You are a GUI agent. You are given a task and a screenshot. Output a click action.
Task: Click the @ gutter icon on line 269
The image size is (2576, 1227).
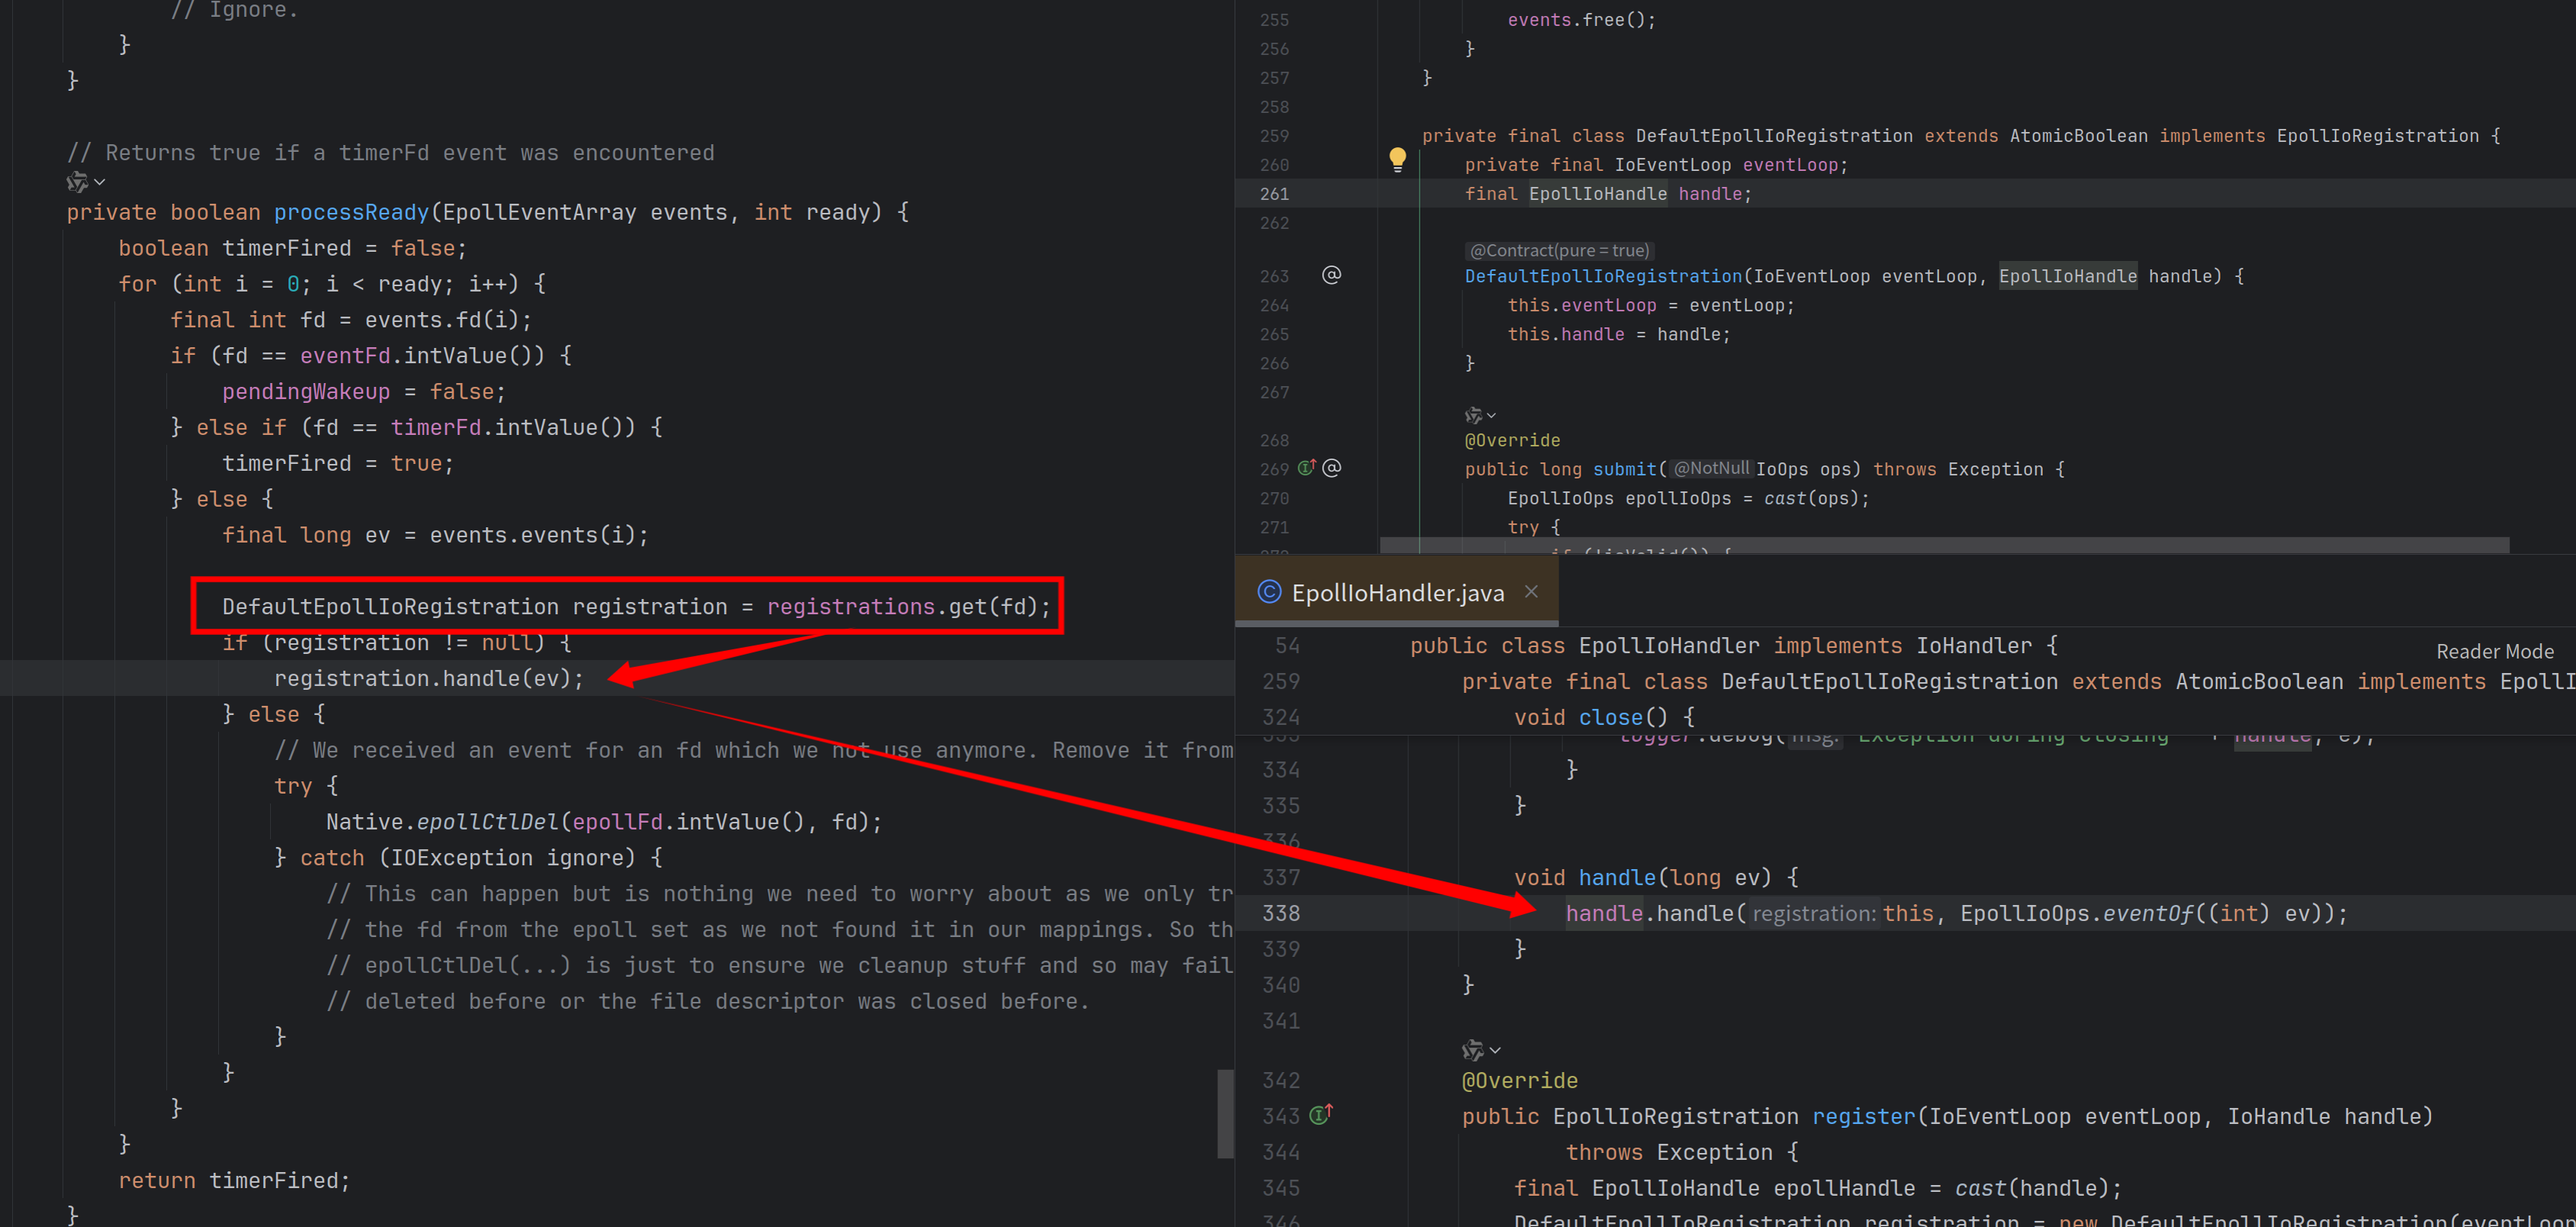click(x=1331, y=468)
